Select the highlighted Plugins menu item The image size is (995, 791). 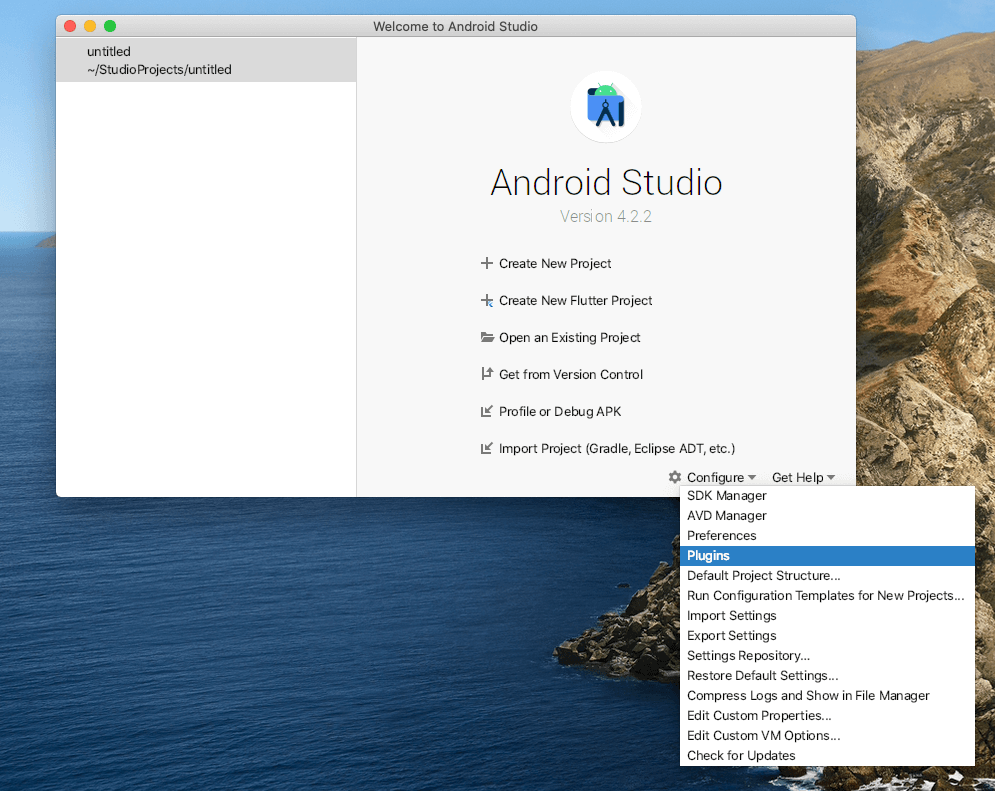click(709, 556)
